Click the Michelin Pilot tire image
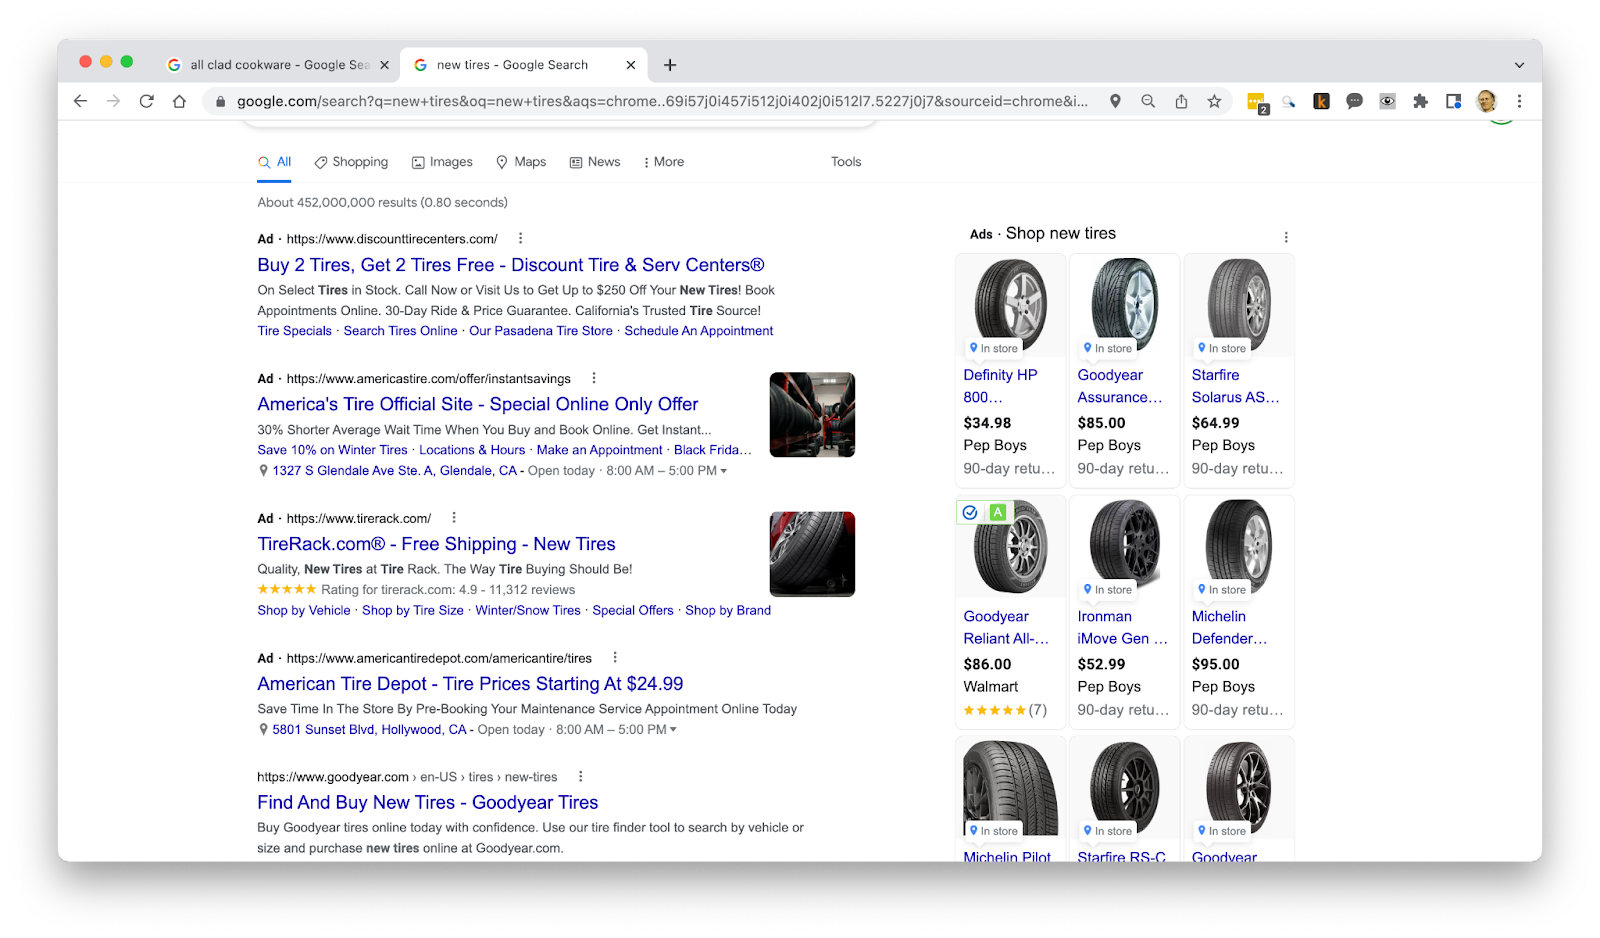This screenshot has height=938, width=1600. click(x=1010, y=788)
